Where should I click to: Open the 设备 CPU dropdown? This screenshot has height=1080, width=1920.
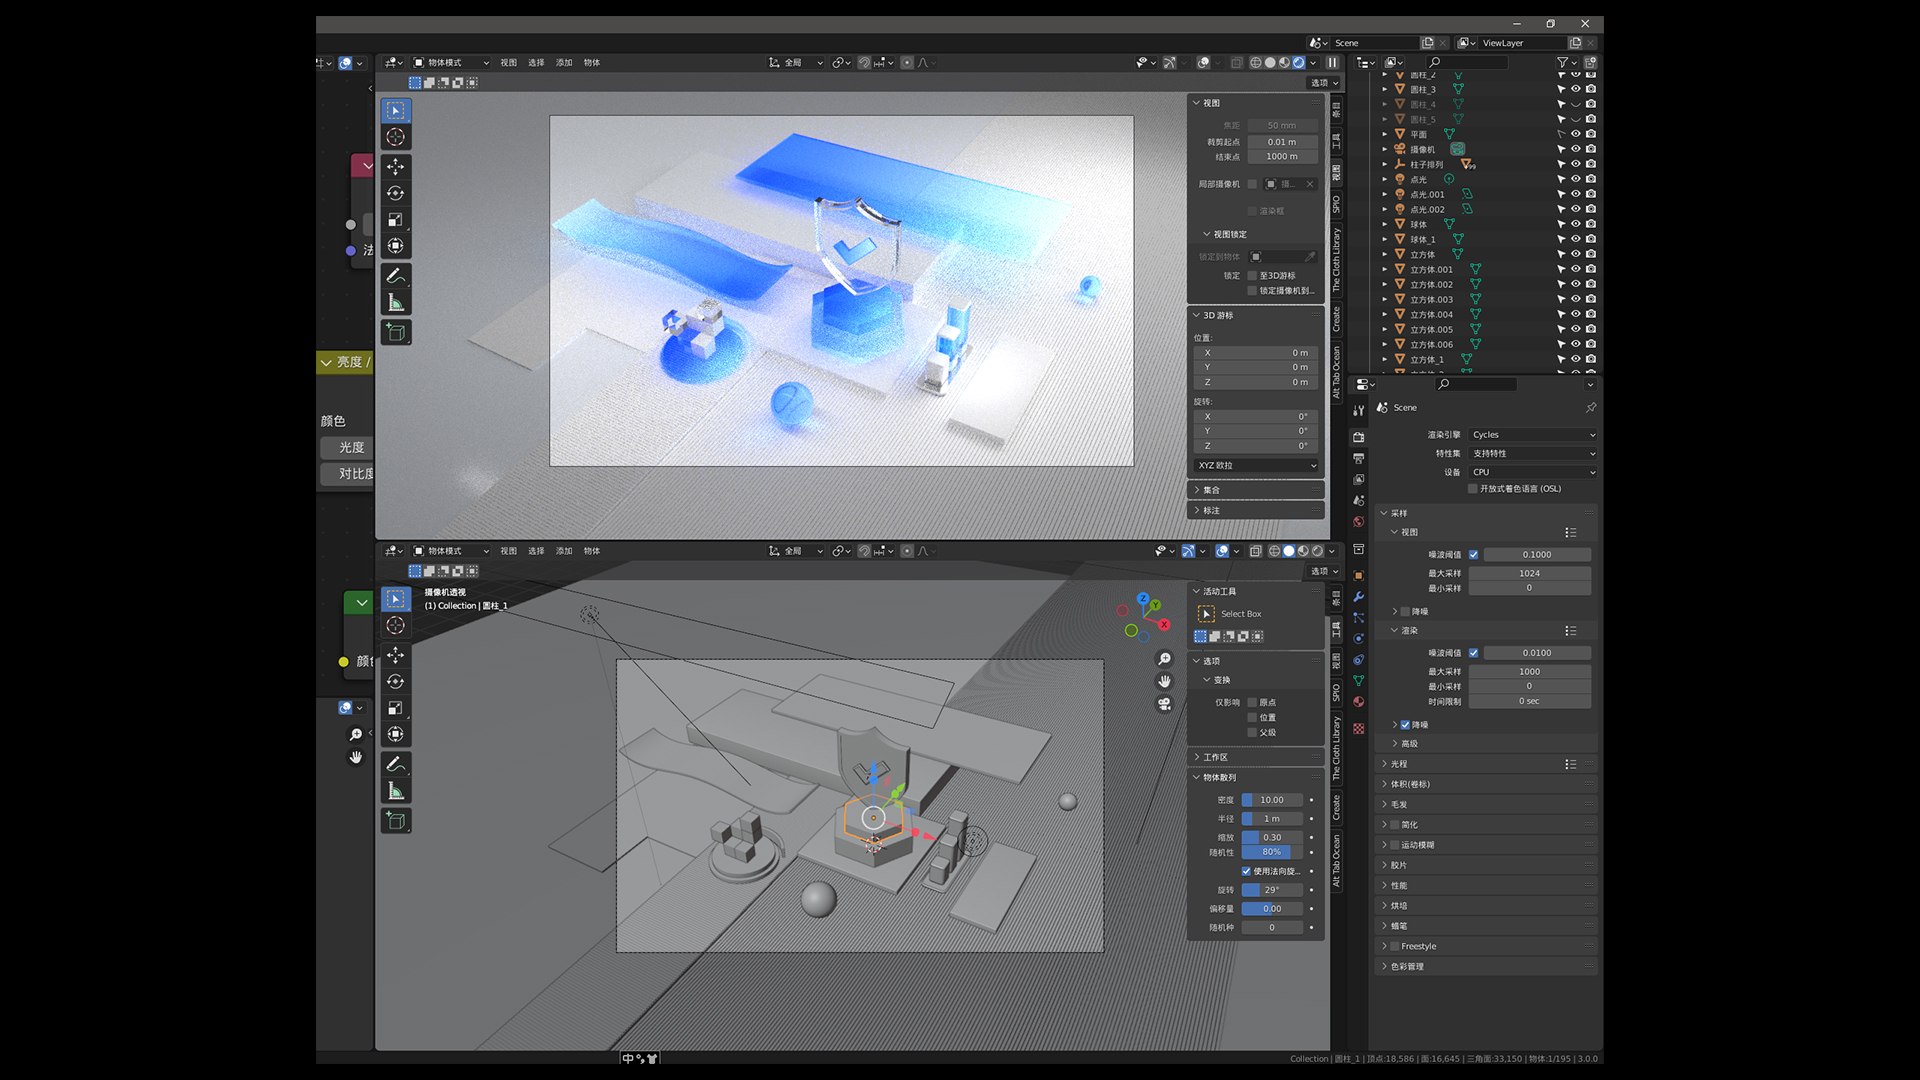(x=1532, y=472)
